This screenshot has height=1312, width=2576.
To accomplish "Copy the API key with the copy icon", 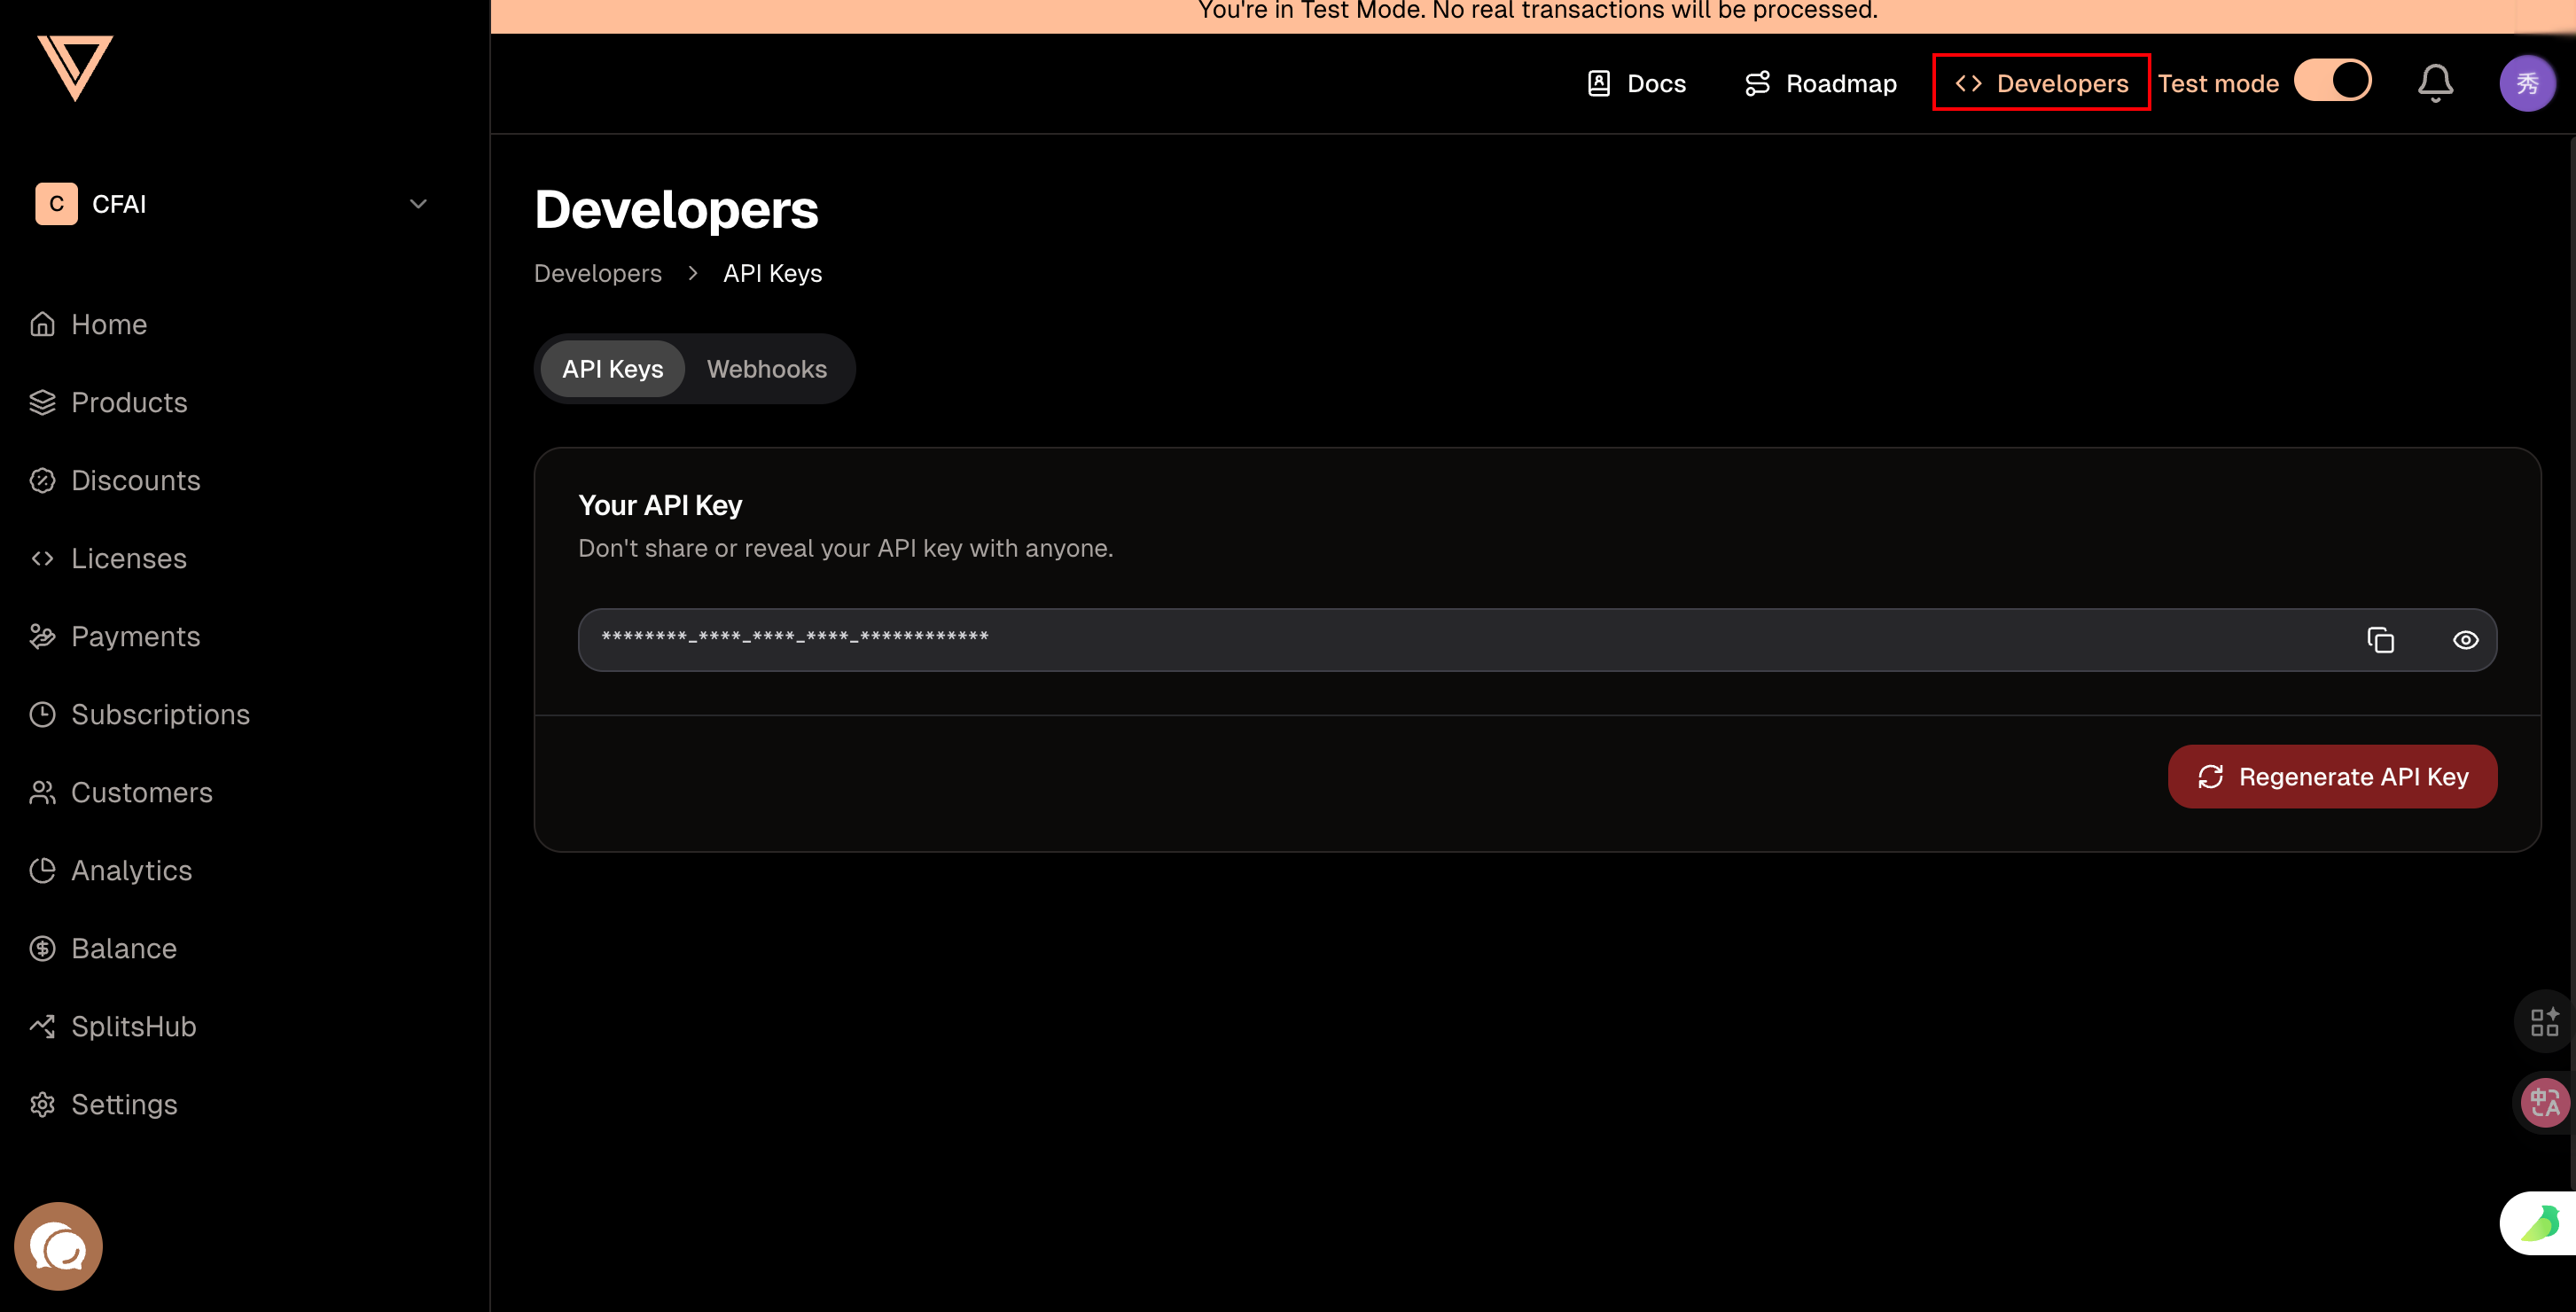I will (x=2380, y=640).
